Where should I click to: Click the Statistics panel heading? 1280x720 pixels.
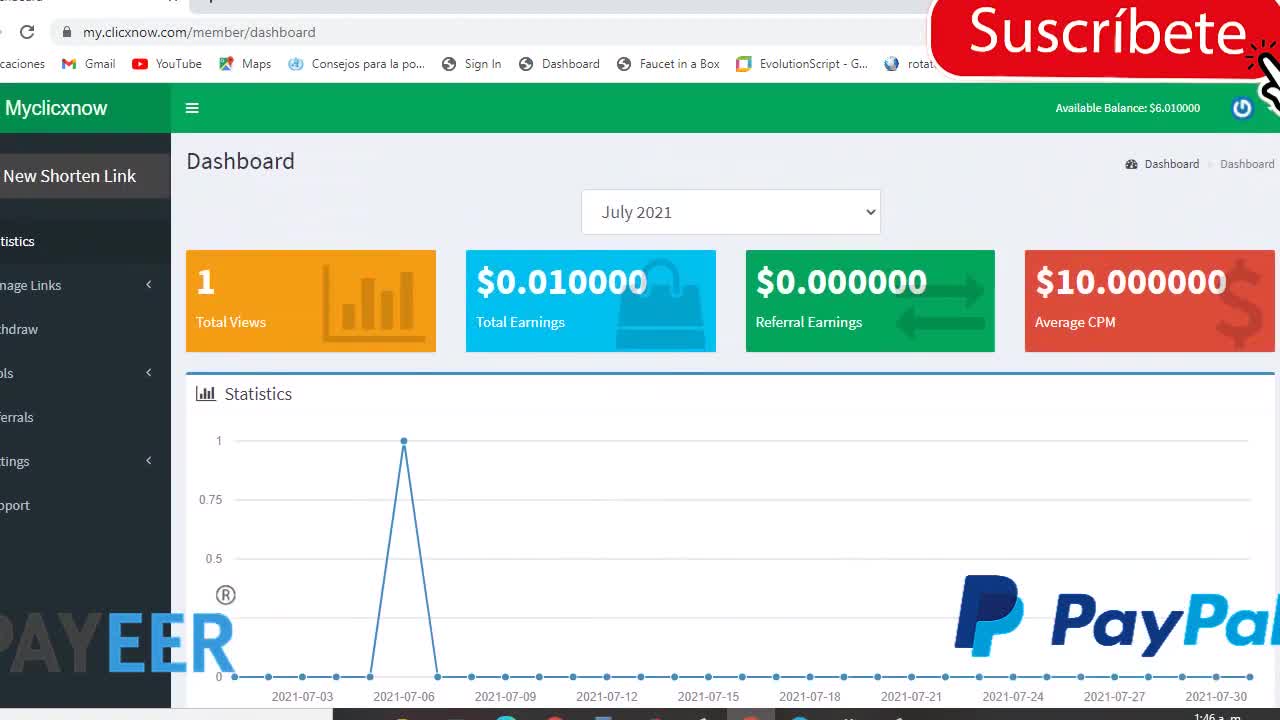(258, 394)
